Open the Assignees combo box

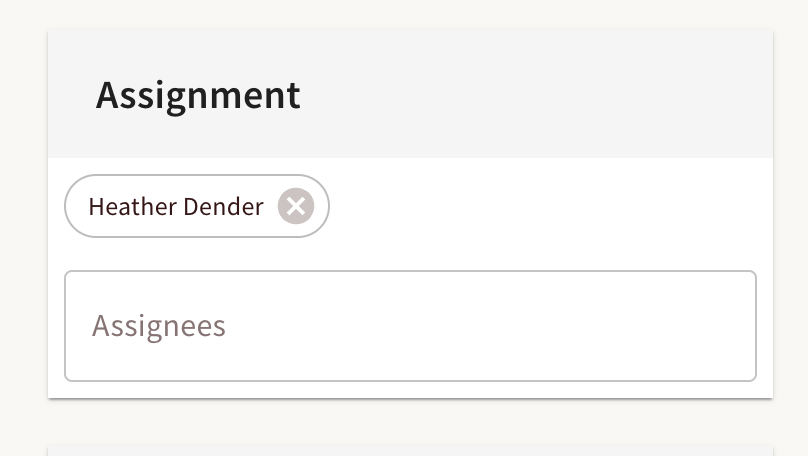click(410, 326)
